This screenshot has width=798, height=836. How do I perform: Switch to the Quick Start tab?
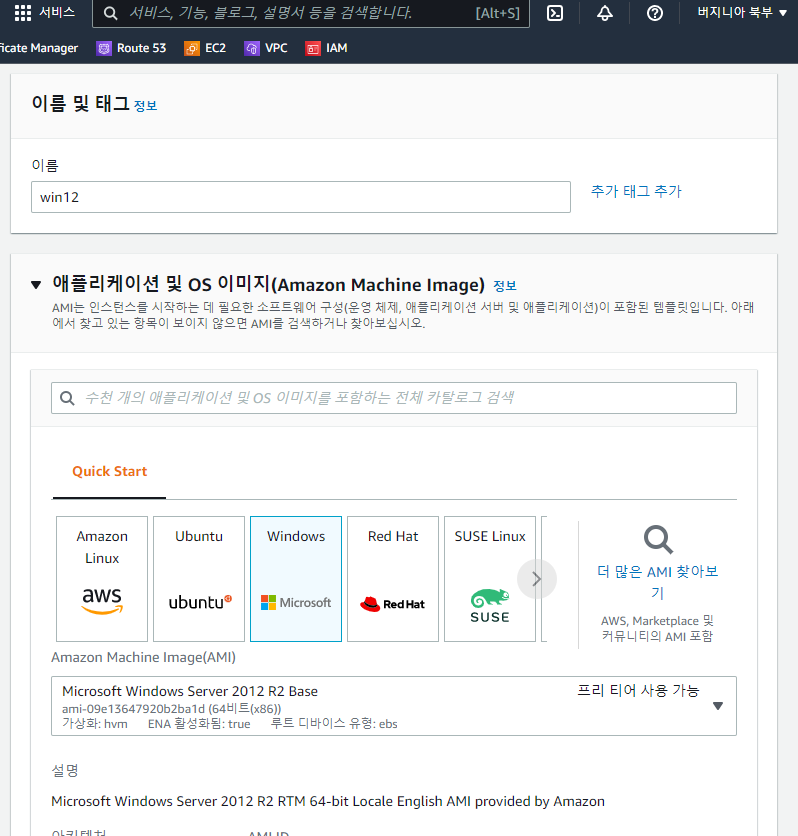[109, 472]
